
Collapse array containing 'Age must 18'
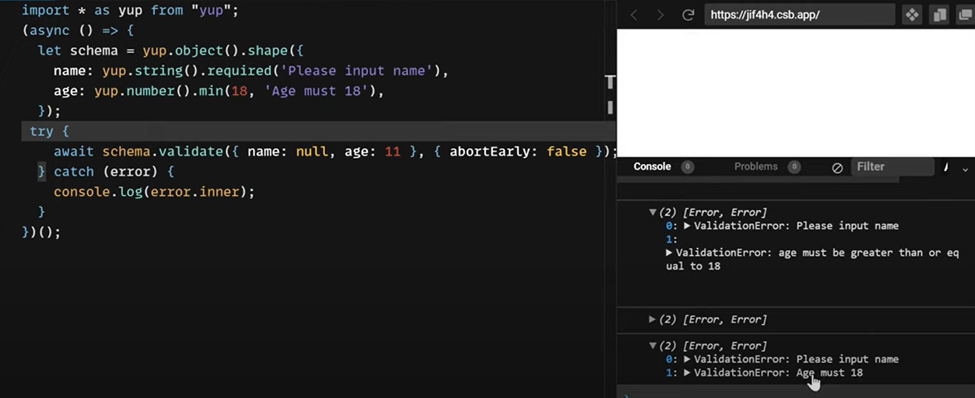coord(652,346)
